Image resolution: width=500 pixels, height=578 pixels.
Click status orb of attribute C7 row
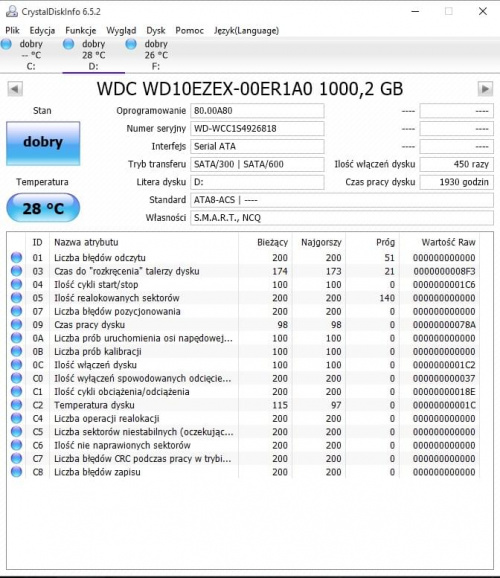pos(16,459)
